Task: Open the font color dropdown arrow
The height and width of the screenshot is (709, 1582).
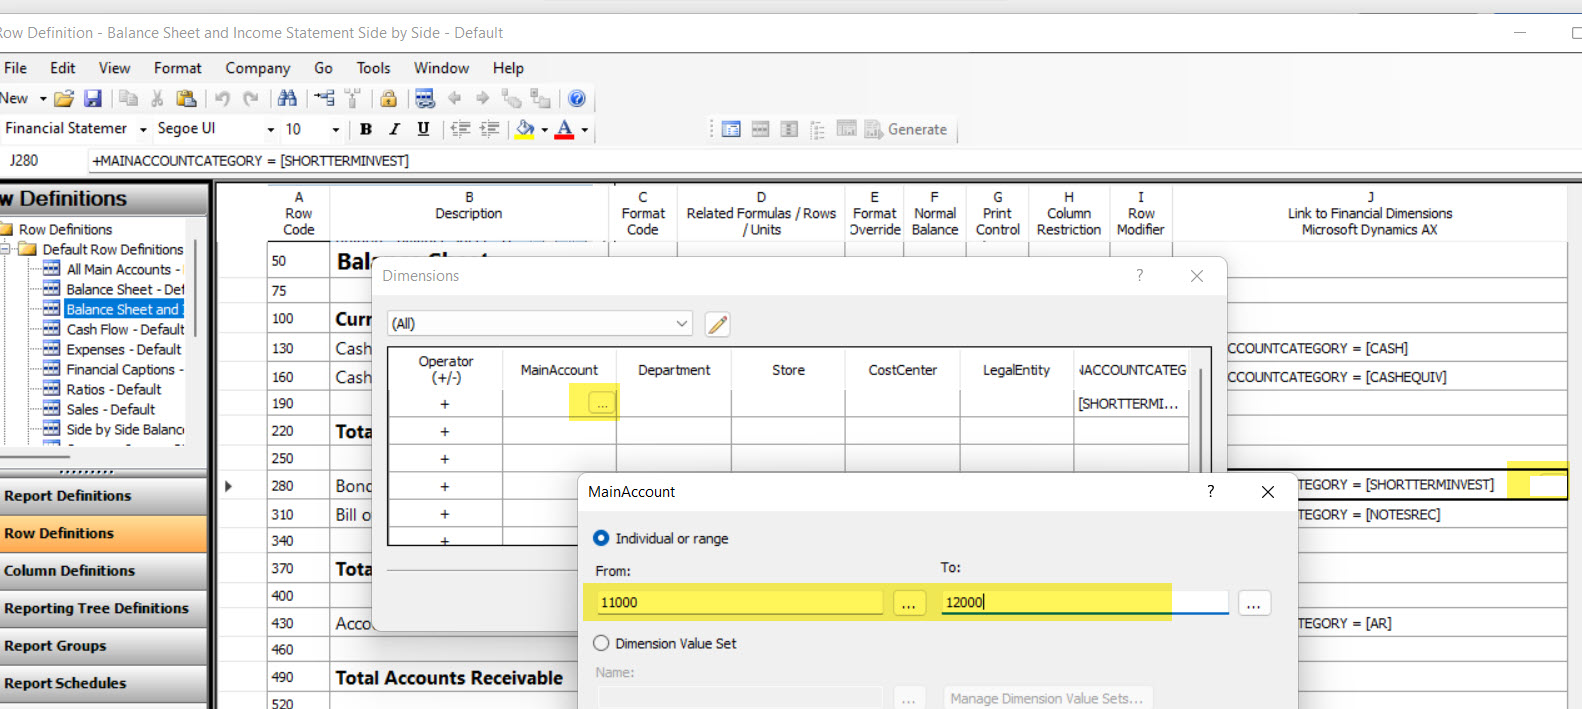Action: (x=584, y=129)
